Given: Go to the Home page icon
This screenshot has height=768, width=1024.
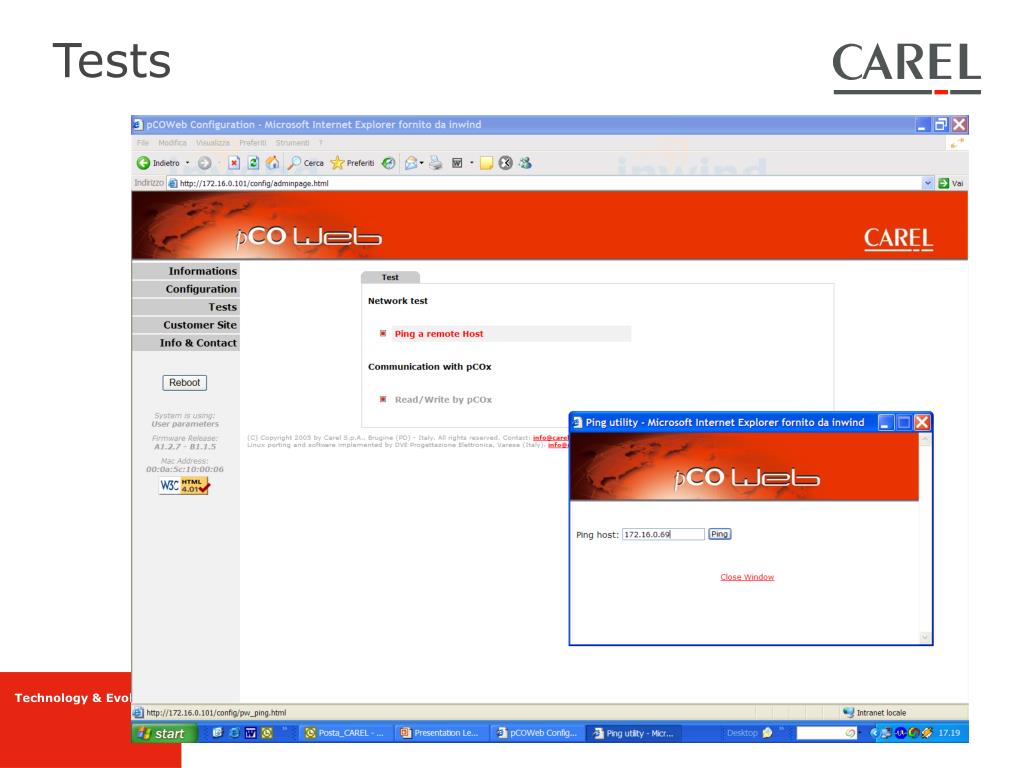Looking at the screenshot, I should (272, 163).
